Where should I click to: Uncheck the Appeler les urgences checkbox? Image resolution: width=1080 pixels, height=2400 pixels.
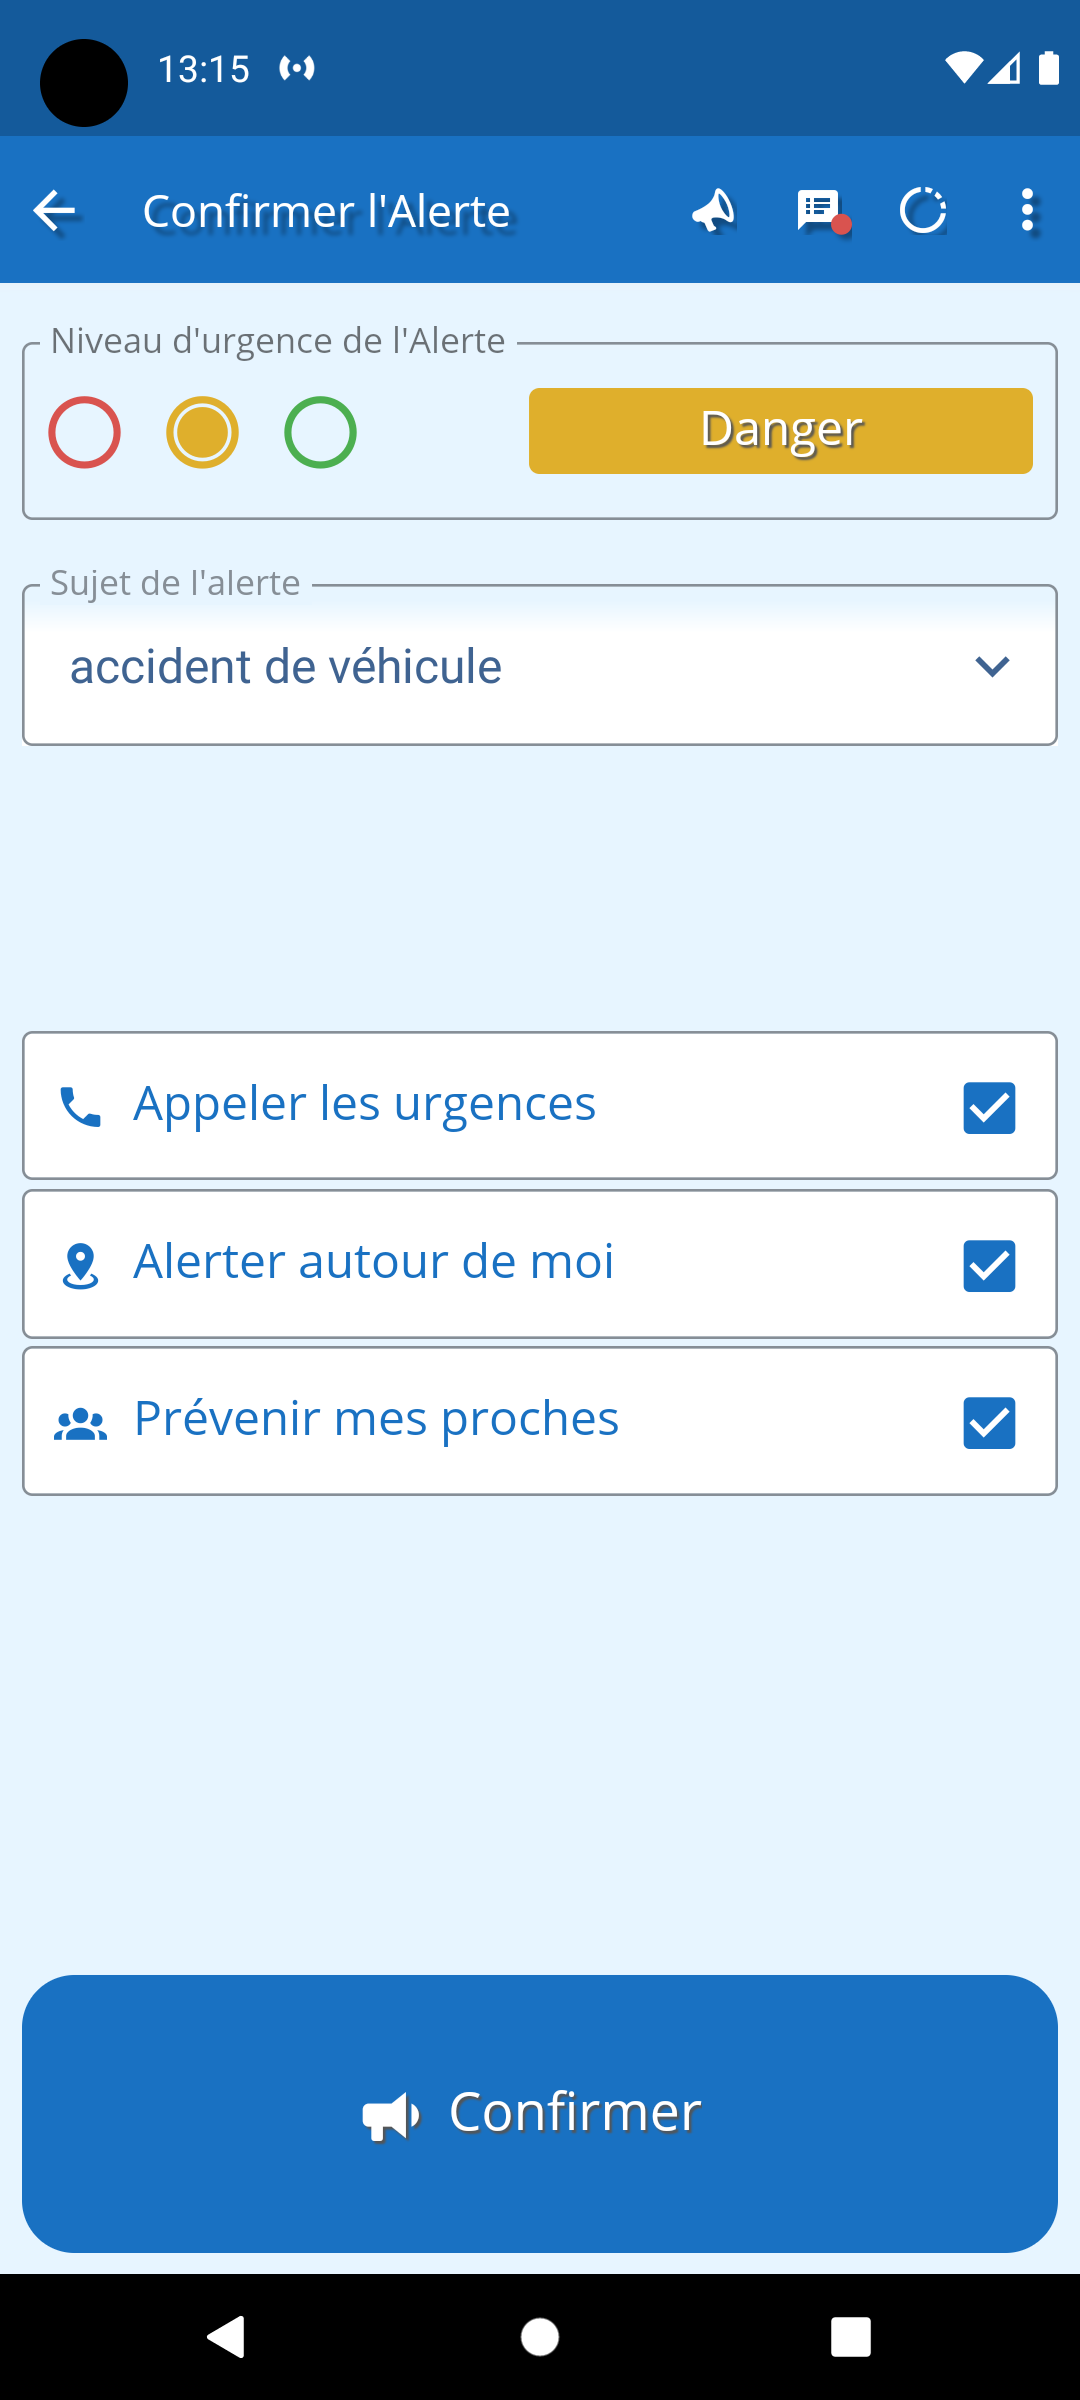pyautogui.click(x=989, y=1108)
